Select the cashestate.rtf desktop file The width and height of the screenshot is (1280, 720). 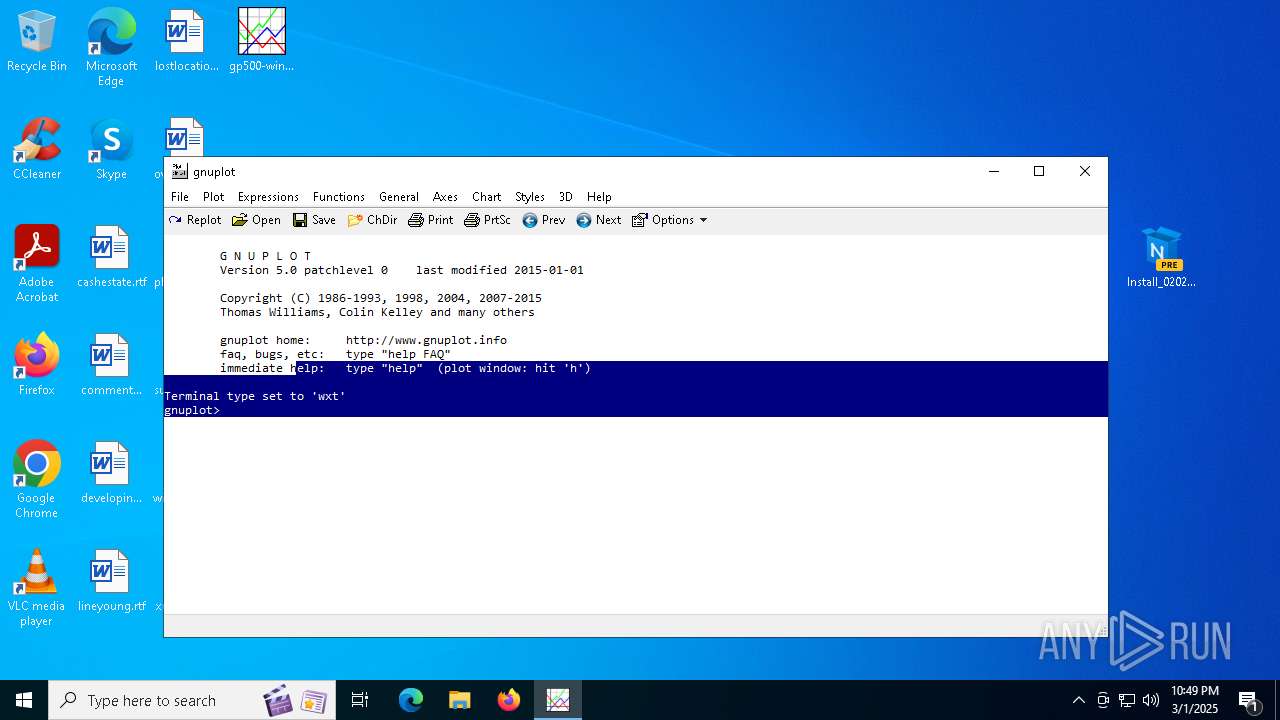click(111, 257)
